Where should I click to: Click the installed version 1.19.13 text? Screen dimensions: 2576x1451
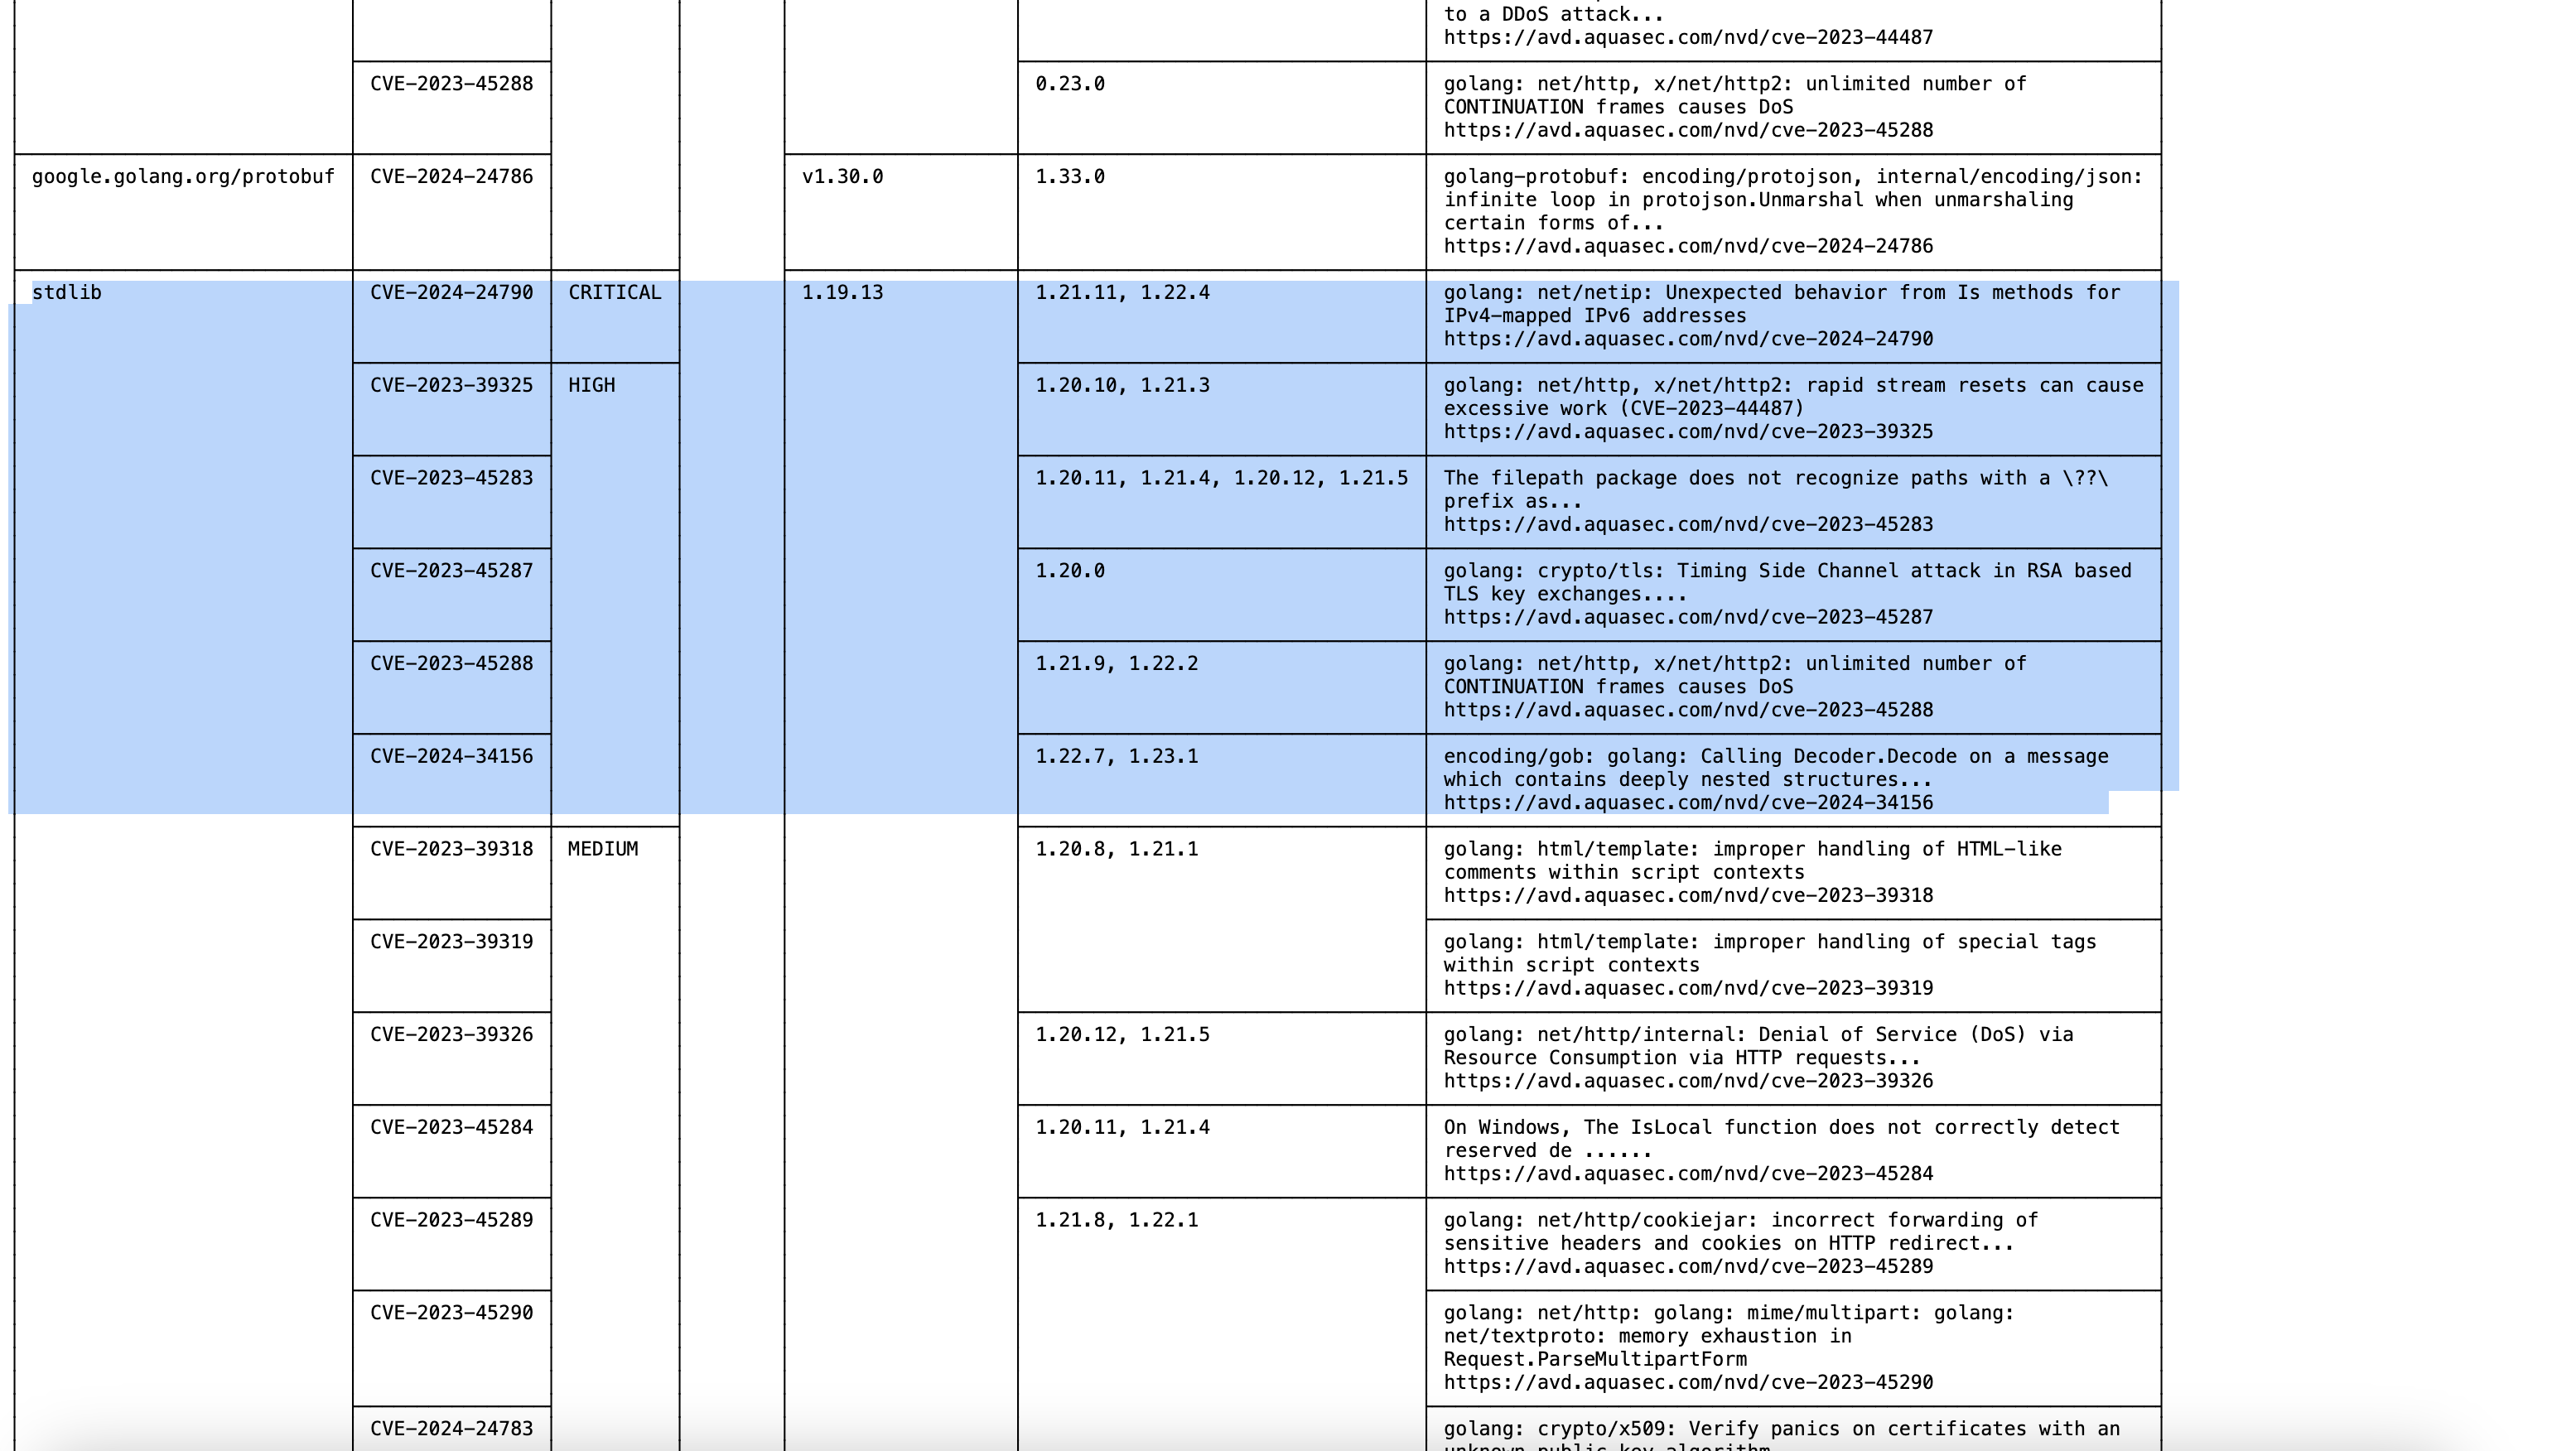tap(842, 293)
